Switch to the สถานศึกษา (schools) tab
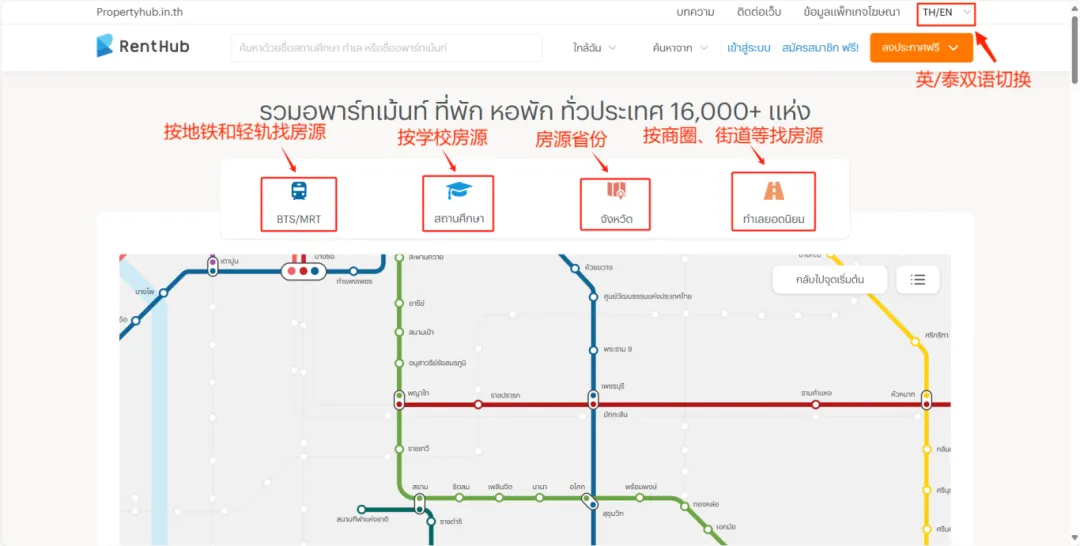The image size is (1080, 546). point(459,203)
